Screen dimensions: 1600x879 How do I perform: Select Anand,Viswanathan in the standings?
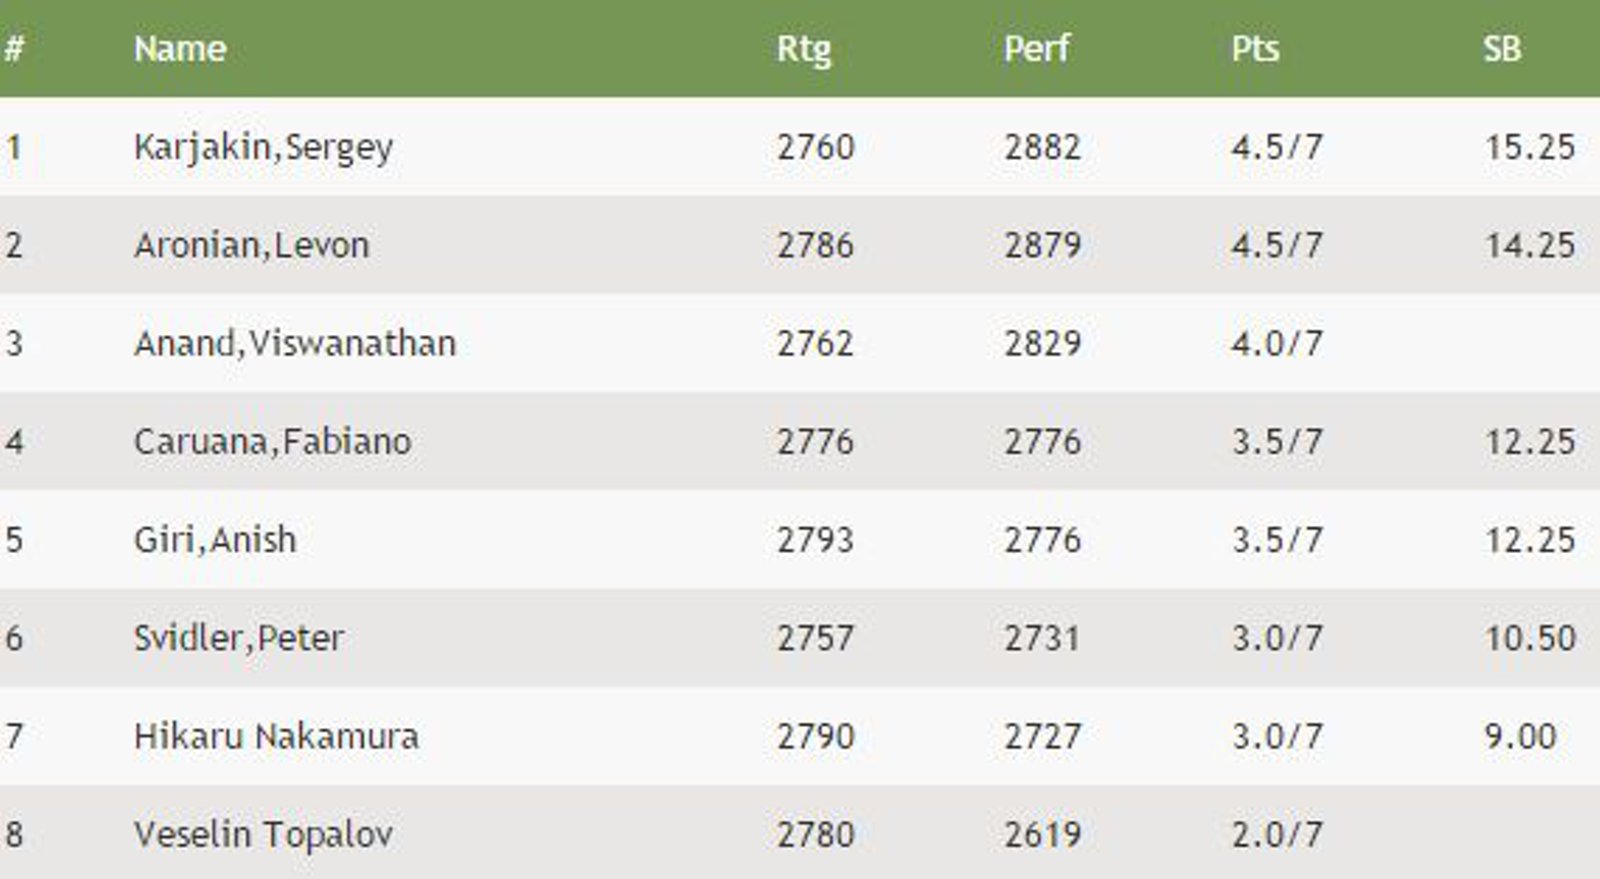(x=295, y=343)
